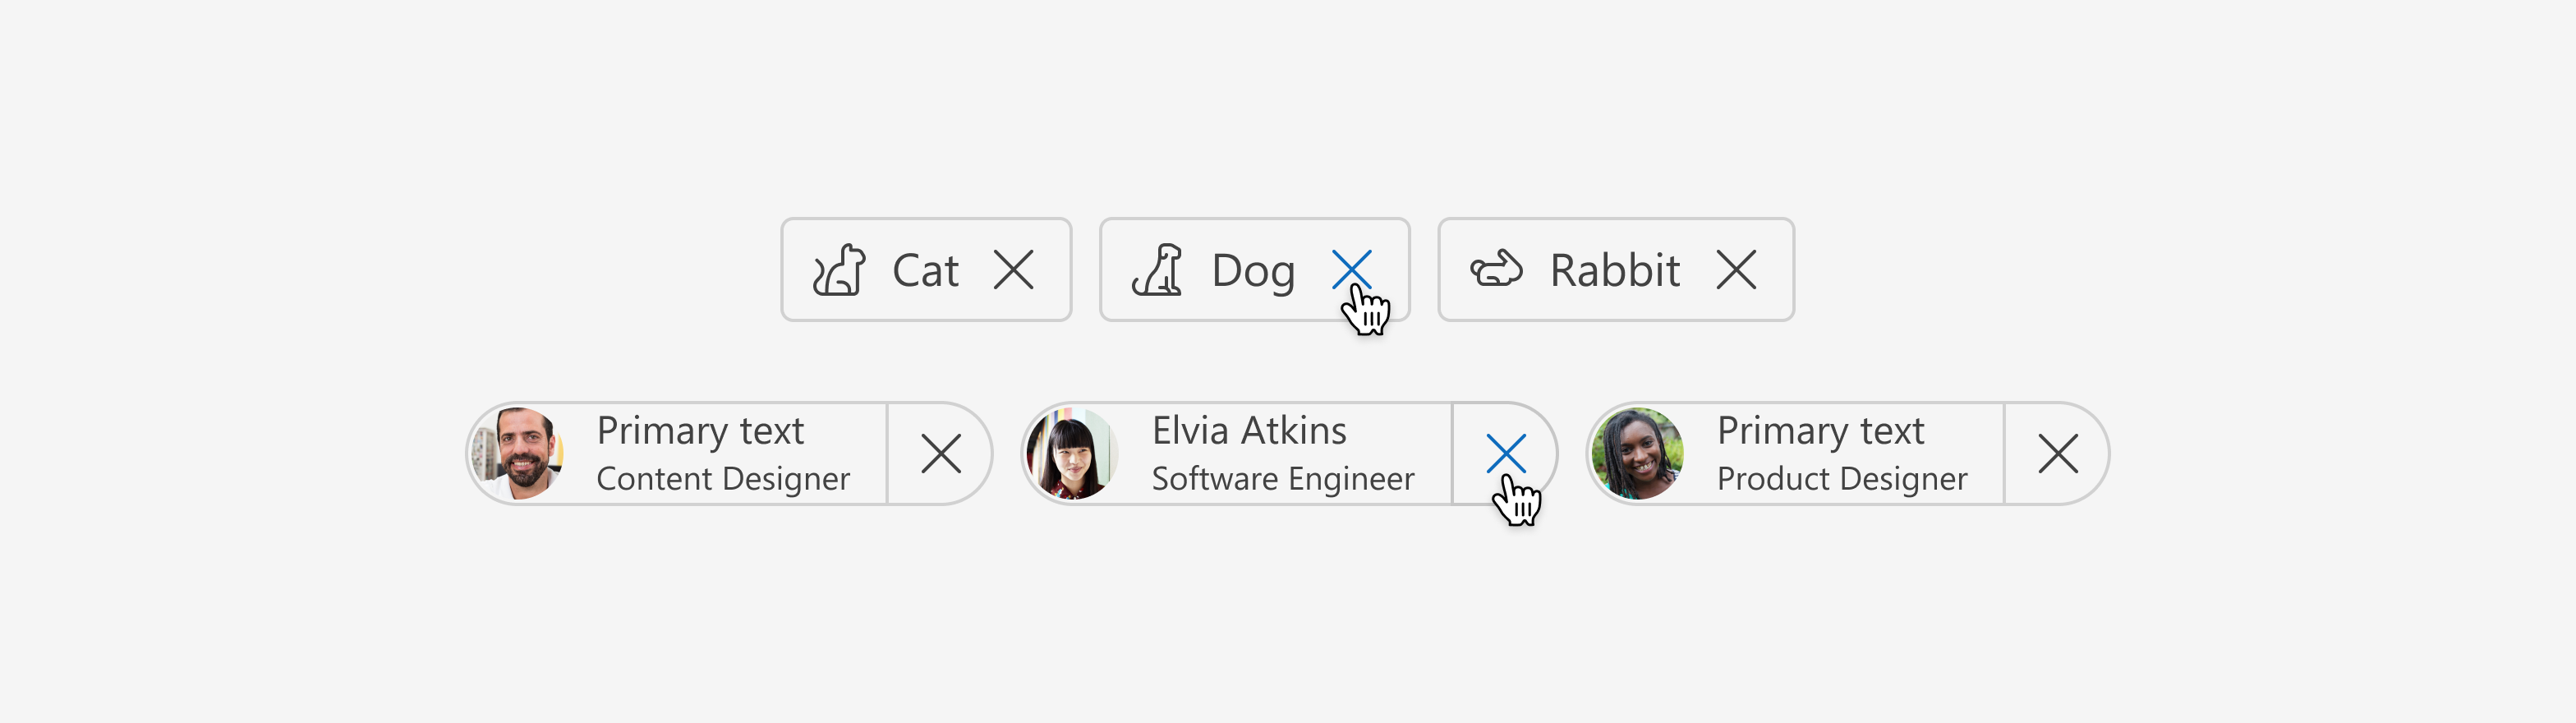The width and height of the screenshot is (2576, 723).
Task: Select Elvia Atkins' avatar photo
Action: [1072, 454]
